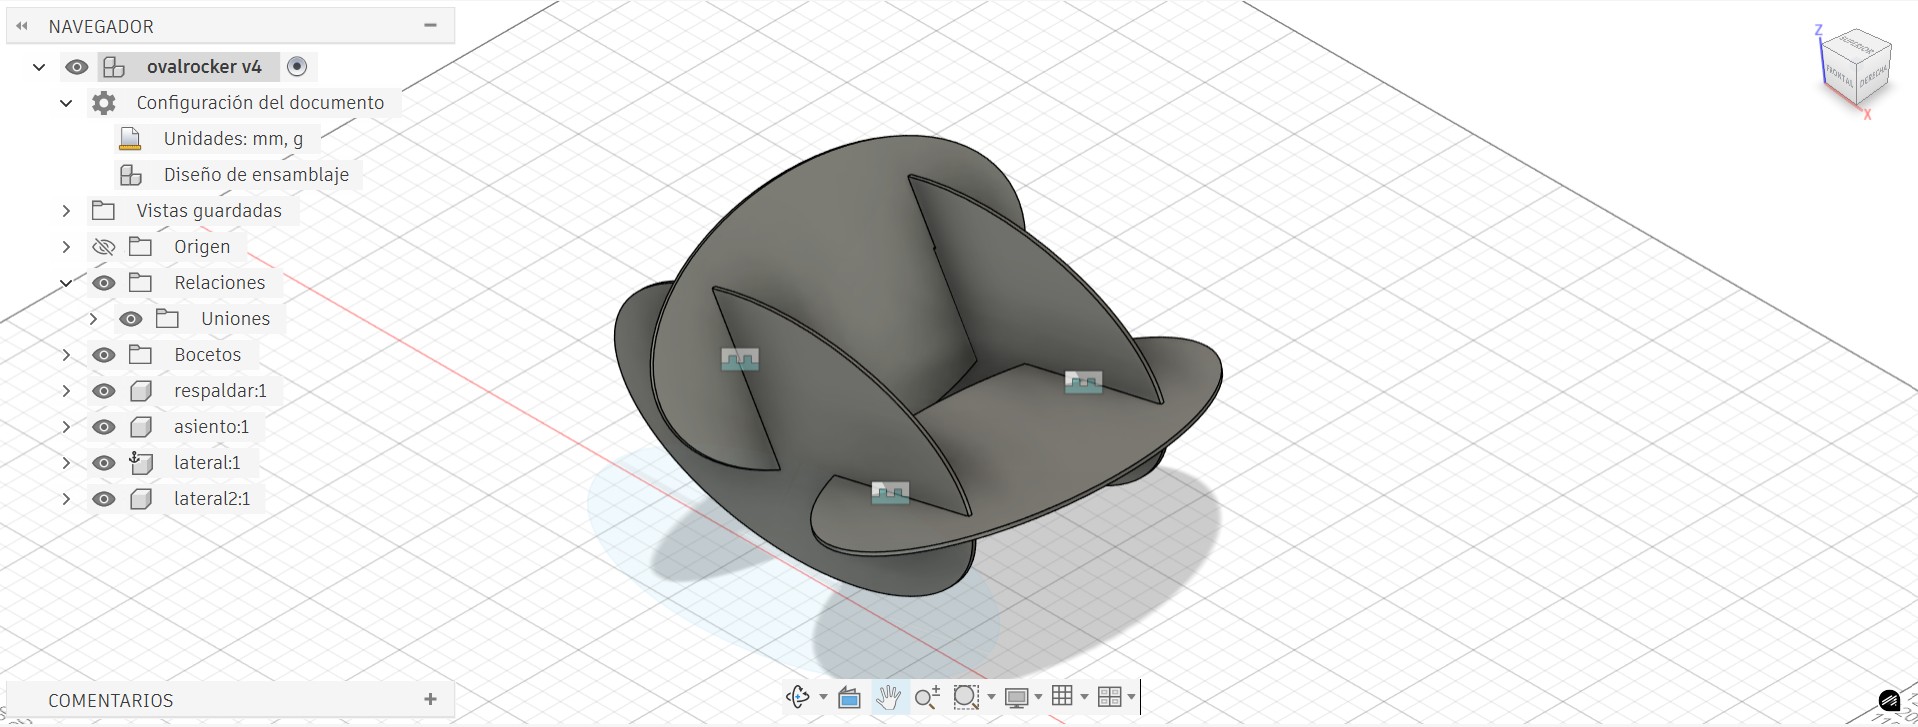
Task: Click the ViewCube in the corner
Action: [x=1855, y=68]
